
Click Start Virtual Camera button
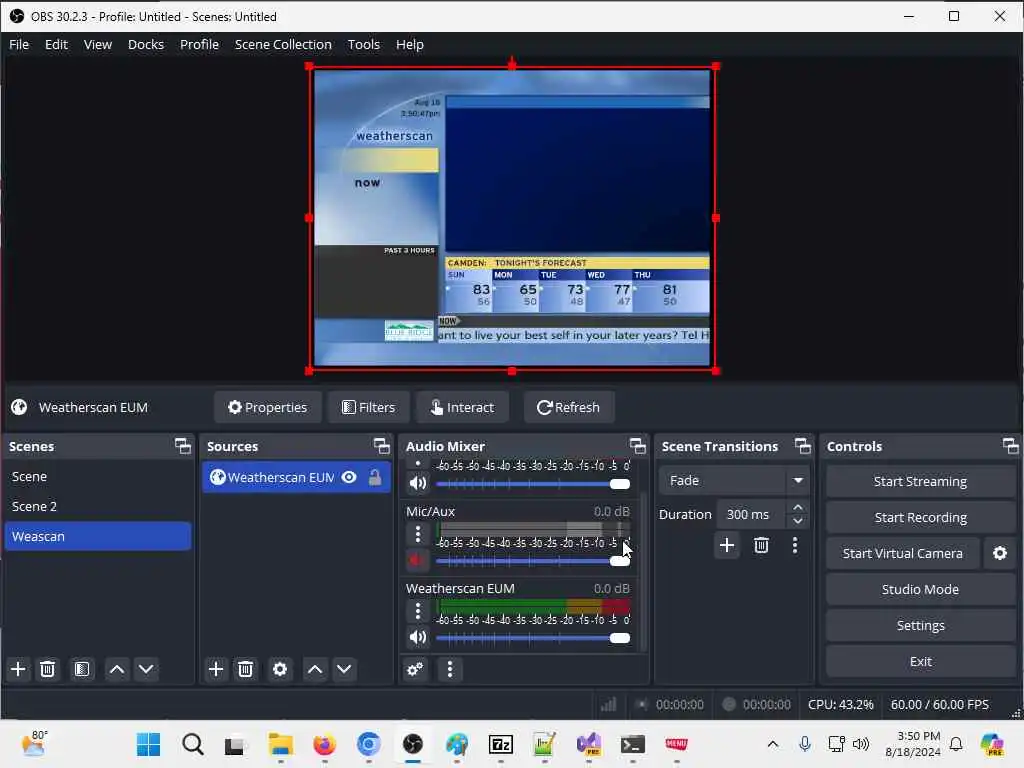(903, 553)
